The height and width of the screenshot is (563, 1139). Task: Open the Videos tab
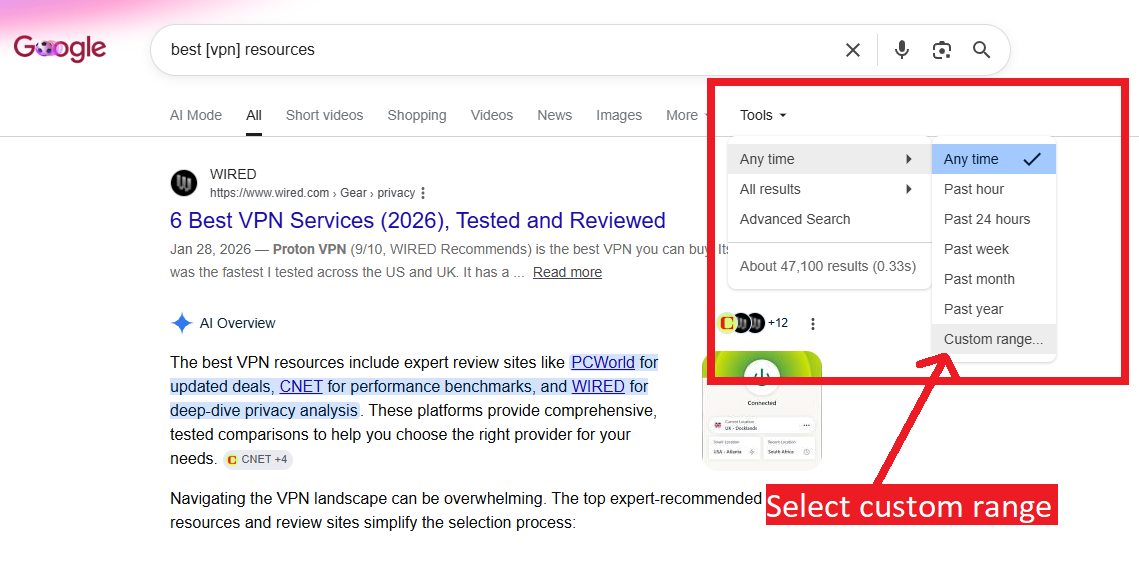click(x=492, y=116)
